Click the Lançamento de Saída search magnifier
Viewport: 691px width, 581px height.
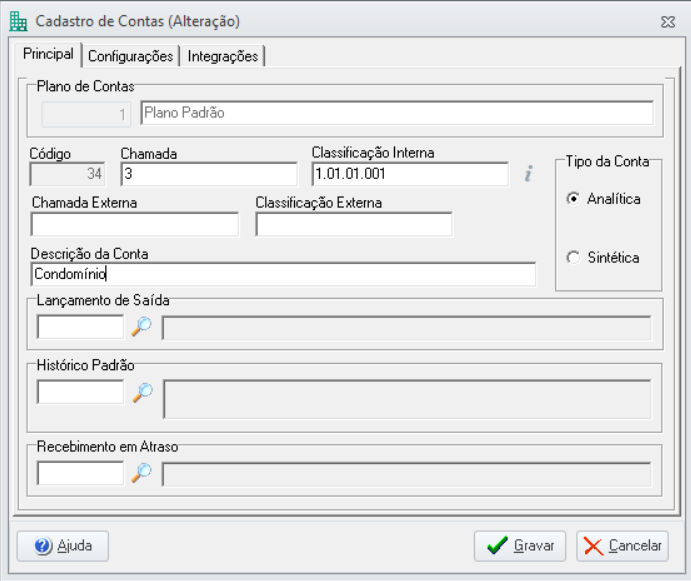(x=141, y=327)
